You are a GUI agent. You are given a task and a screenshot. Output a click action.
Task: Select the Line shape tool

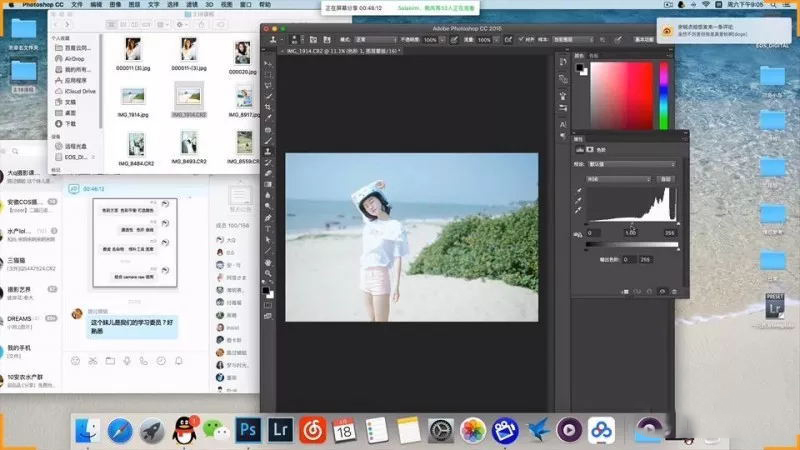tap(268, 251)
